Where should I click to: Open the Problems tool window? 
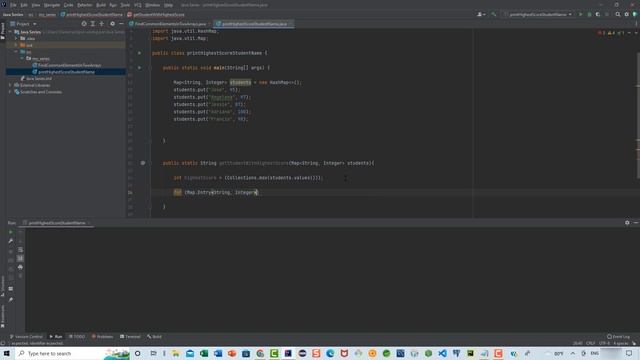[102, 337]
